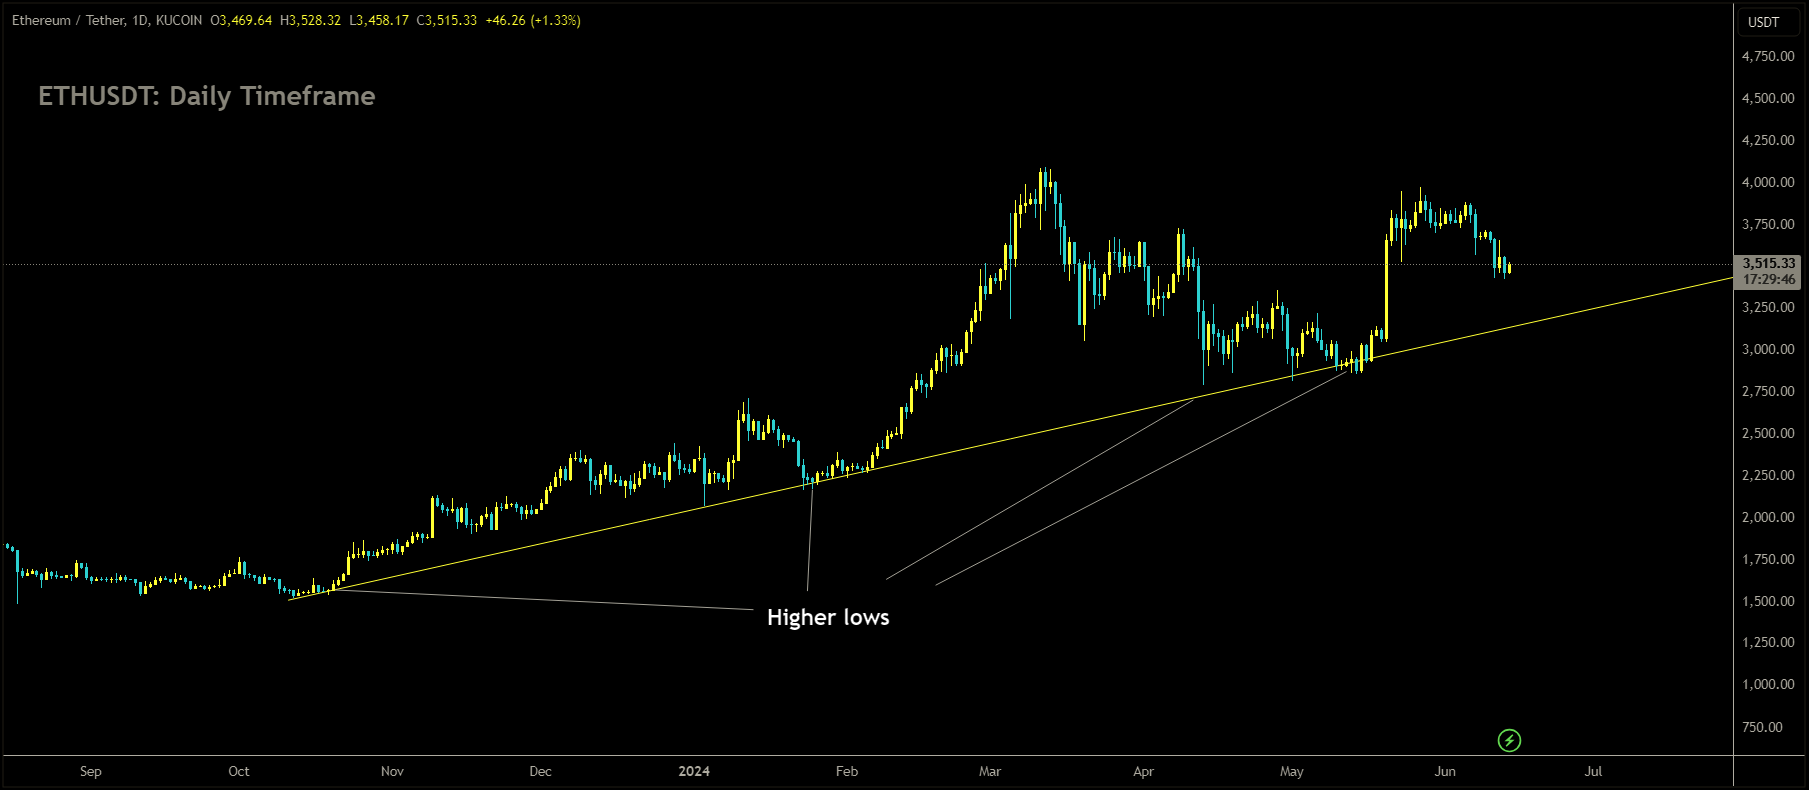The image size is (1809, 790).
Task: Click the 2024 label on time axis
Action: point(694,771)
